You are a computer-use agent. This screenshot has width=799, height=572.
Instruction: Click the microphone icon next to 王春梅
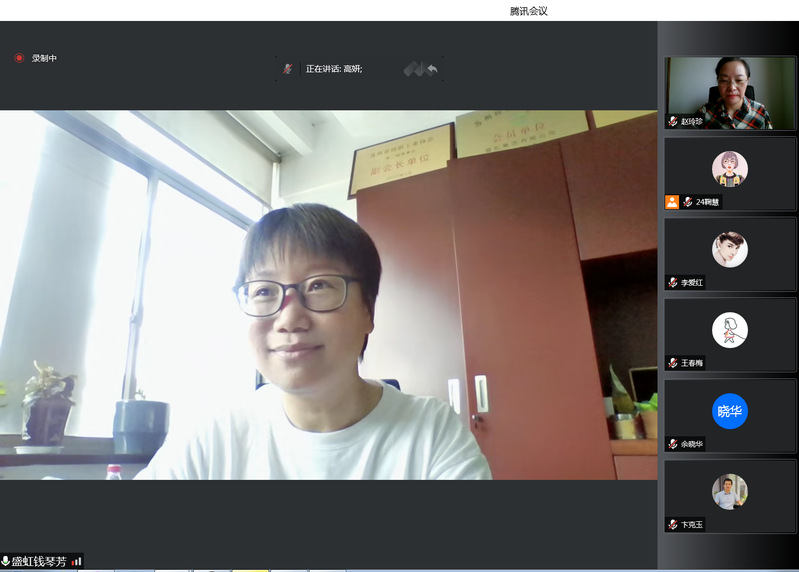tap(673, 363)
